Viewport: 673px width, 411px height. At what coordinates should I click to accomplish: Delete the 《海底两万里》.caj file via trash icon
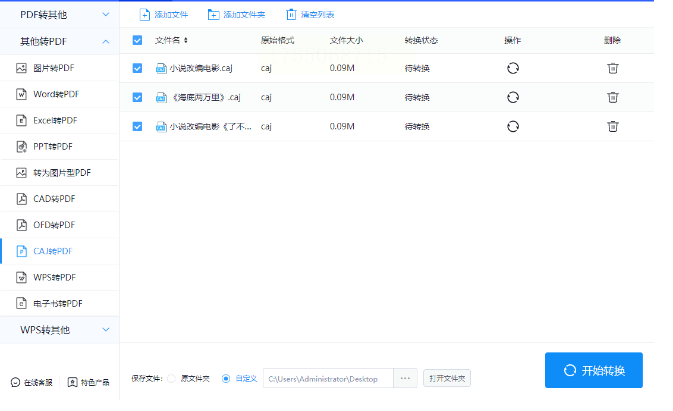click(x=613, y=97)
